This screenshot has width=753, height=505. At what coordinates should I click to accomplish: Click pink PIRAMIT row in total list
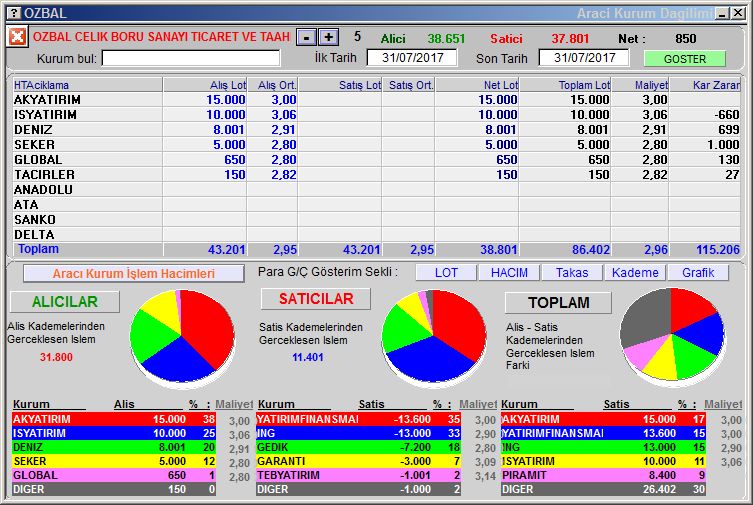[x=603, y=475]
